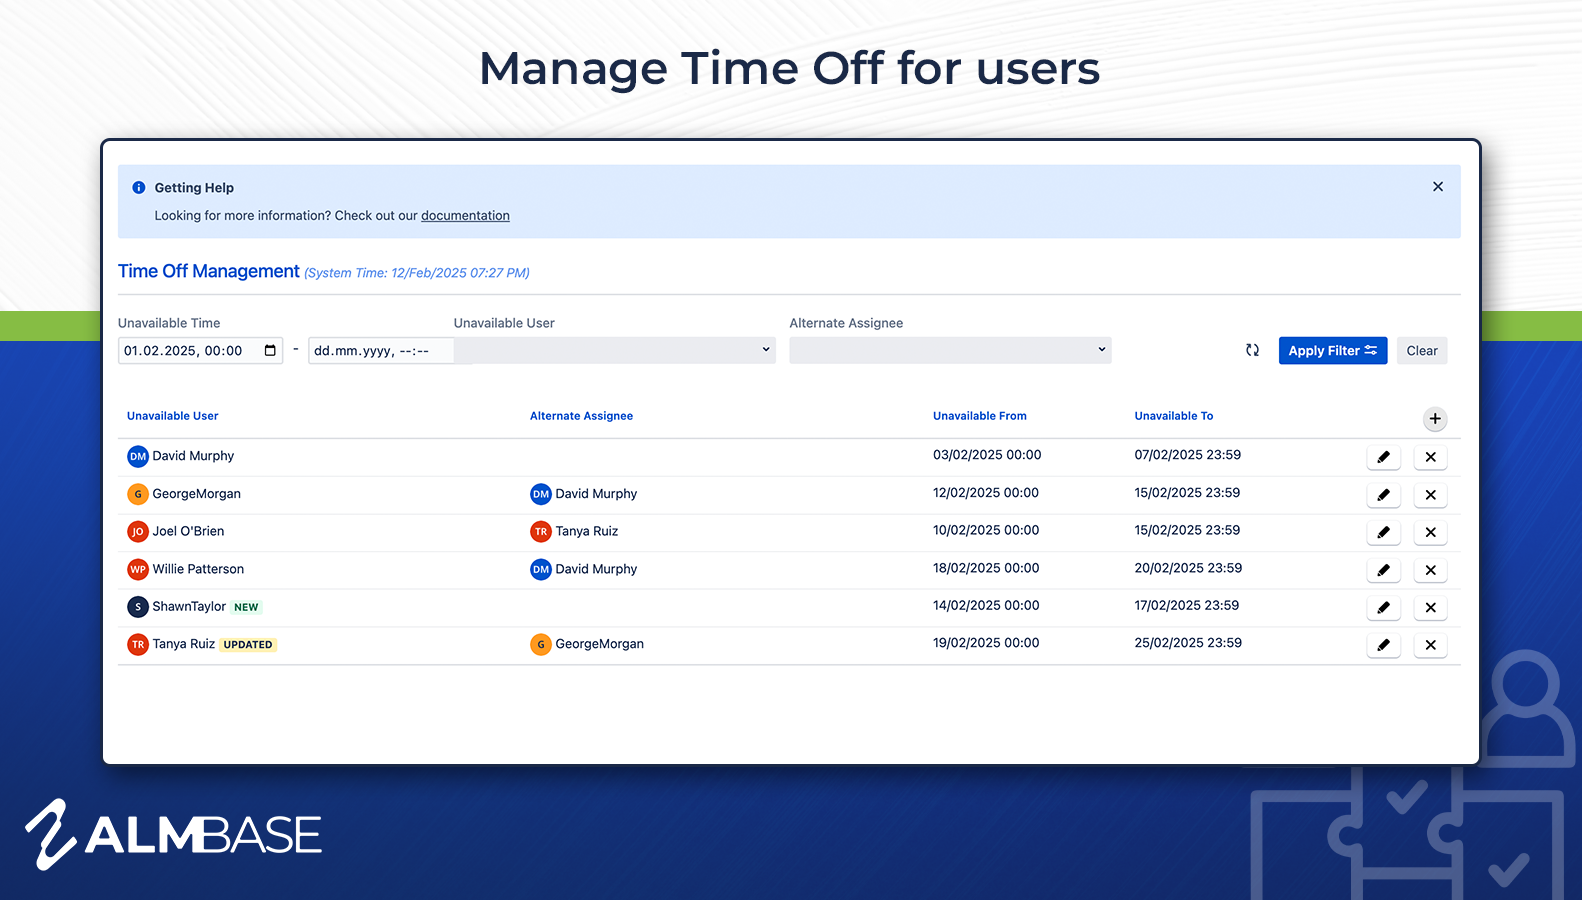Click Tanya Ruiz's avatar in Unavailable User column
The width and height of the screenshot is (1582, 900).
(138, 644)
